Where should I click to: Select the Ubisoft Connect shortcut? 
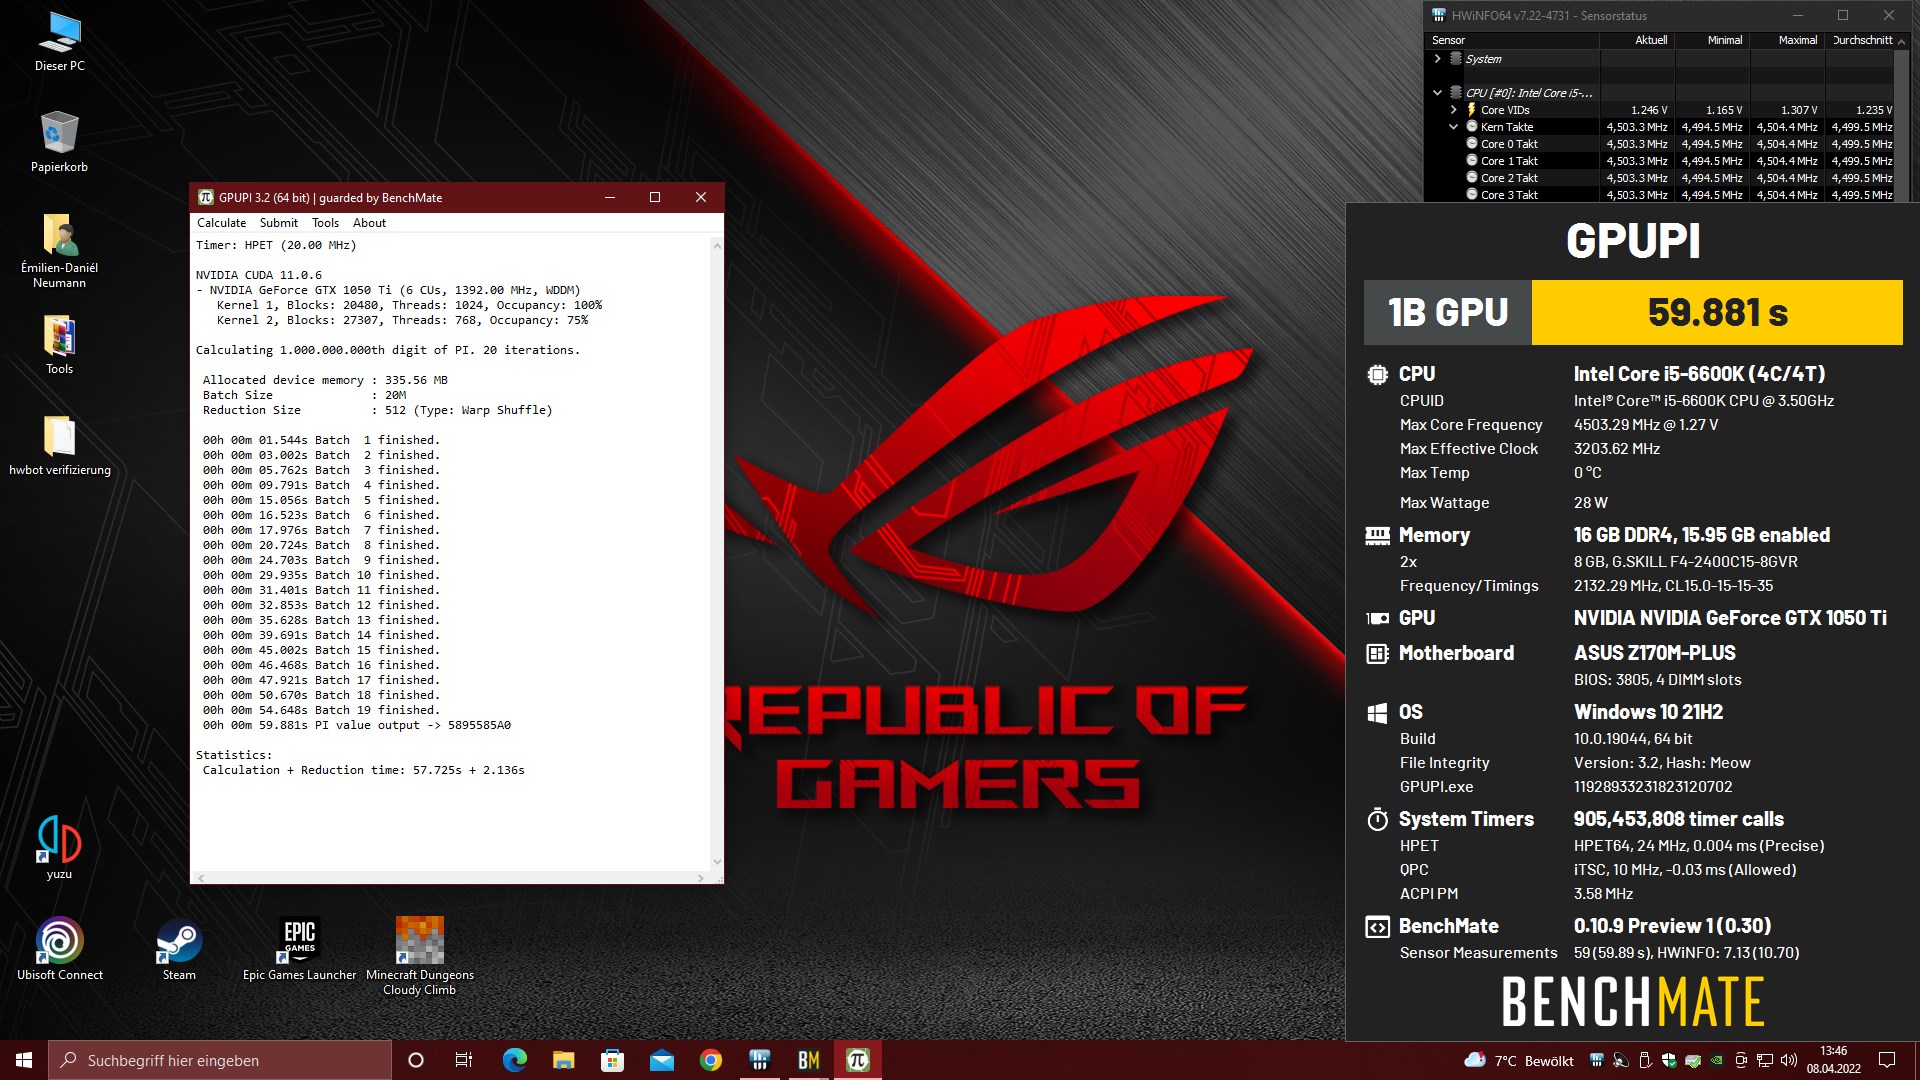click(59, 949)
